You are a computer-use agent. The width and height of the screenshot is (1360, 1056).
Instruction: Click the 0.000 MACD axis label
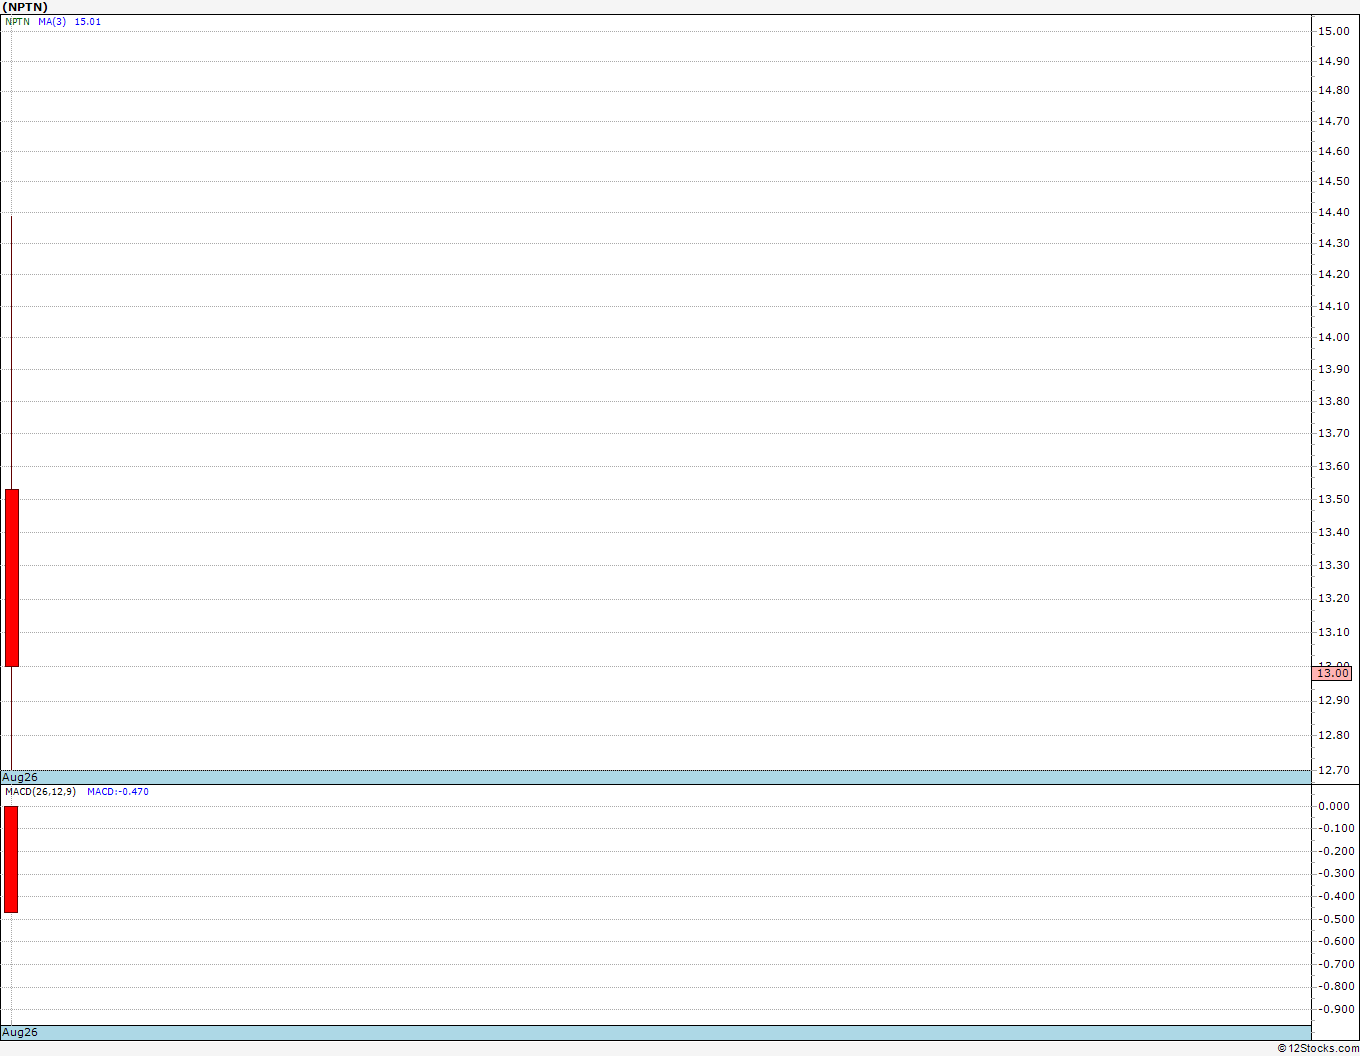pyautogui.click(x=1335, y=806)
